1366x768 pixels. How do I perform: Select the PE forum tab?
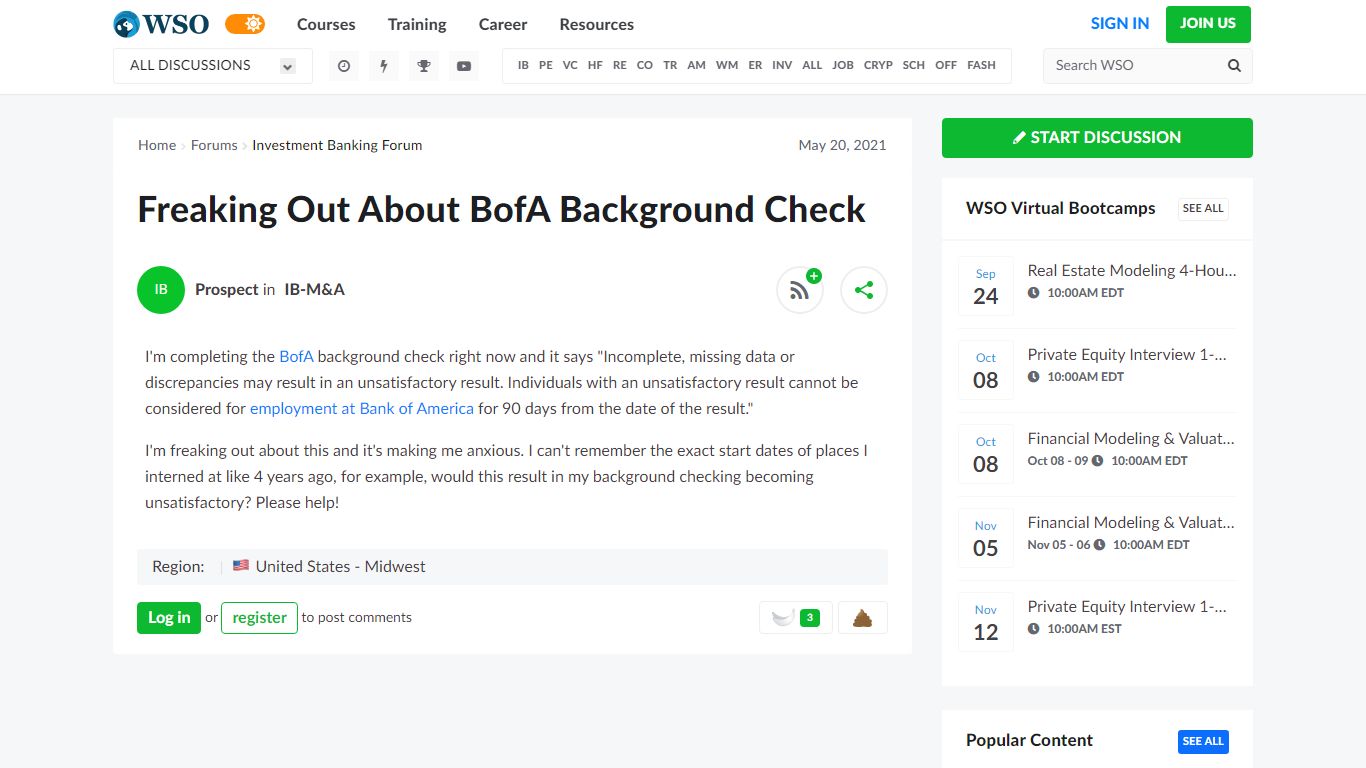tap(546, 65)
